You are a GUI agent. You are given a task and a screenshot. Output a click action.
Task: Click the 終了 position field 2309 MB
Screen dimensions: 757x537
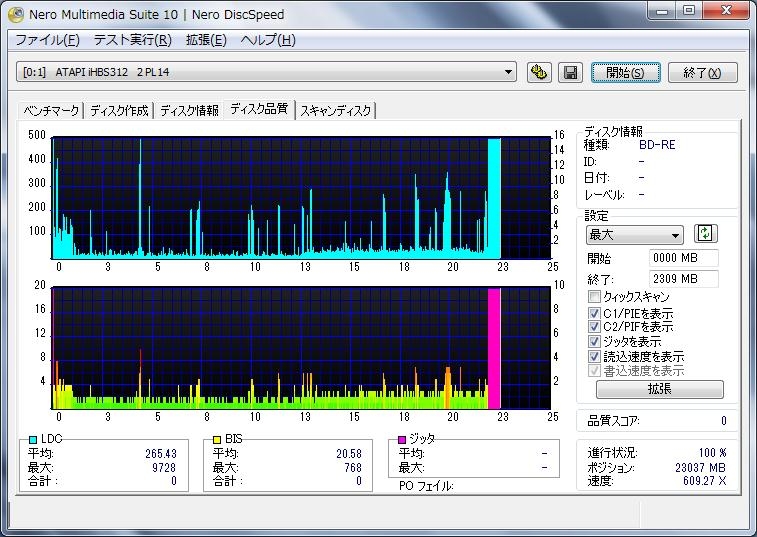pos(684,279)
